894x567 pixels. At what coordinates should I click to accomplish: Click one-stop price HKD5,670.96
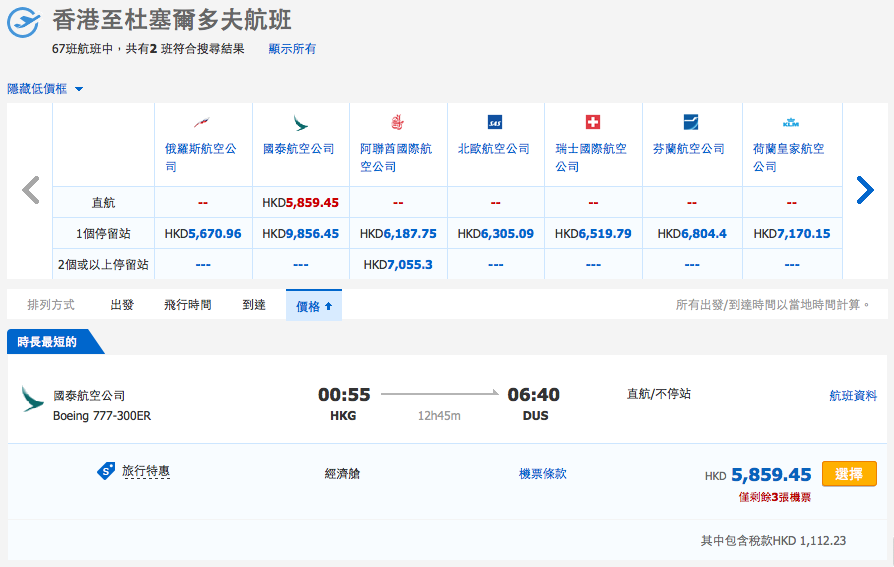[203, 233]
